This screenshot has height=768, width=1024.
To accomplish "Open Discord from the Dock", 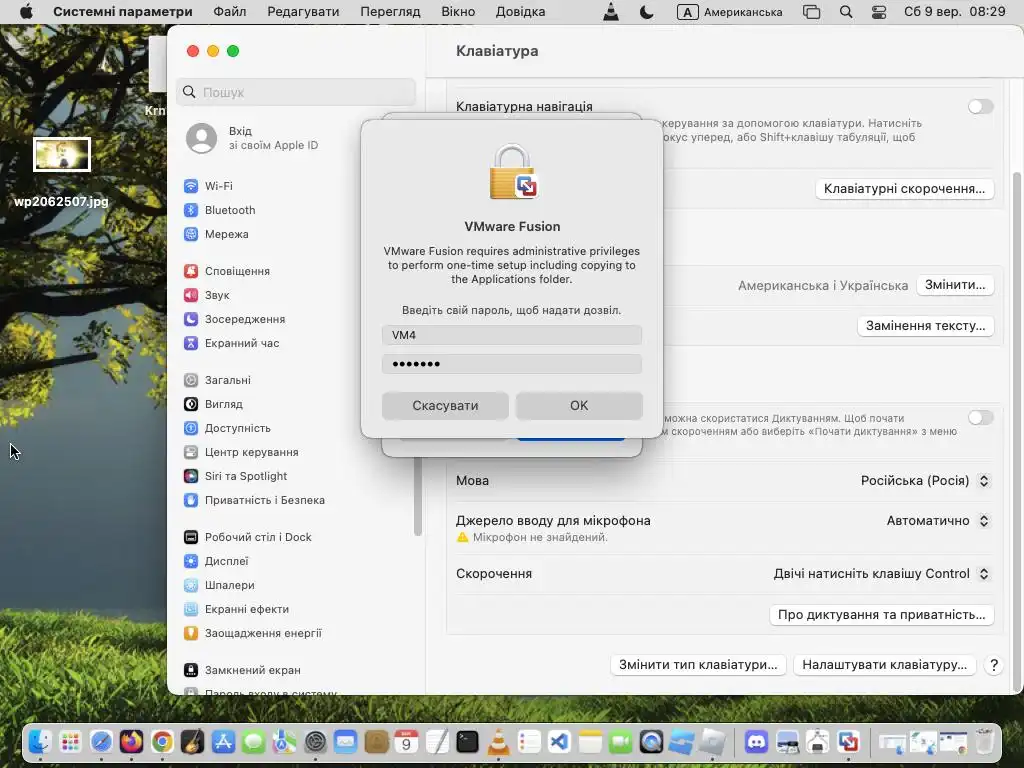I will [x=756, y=742].
